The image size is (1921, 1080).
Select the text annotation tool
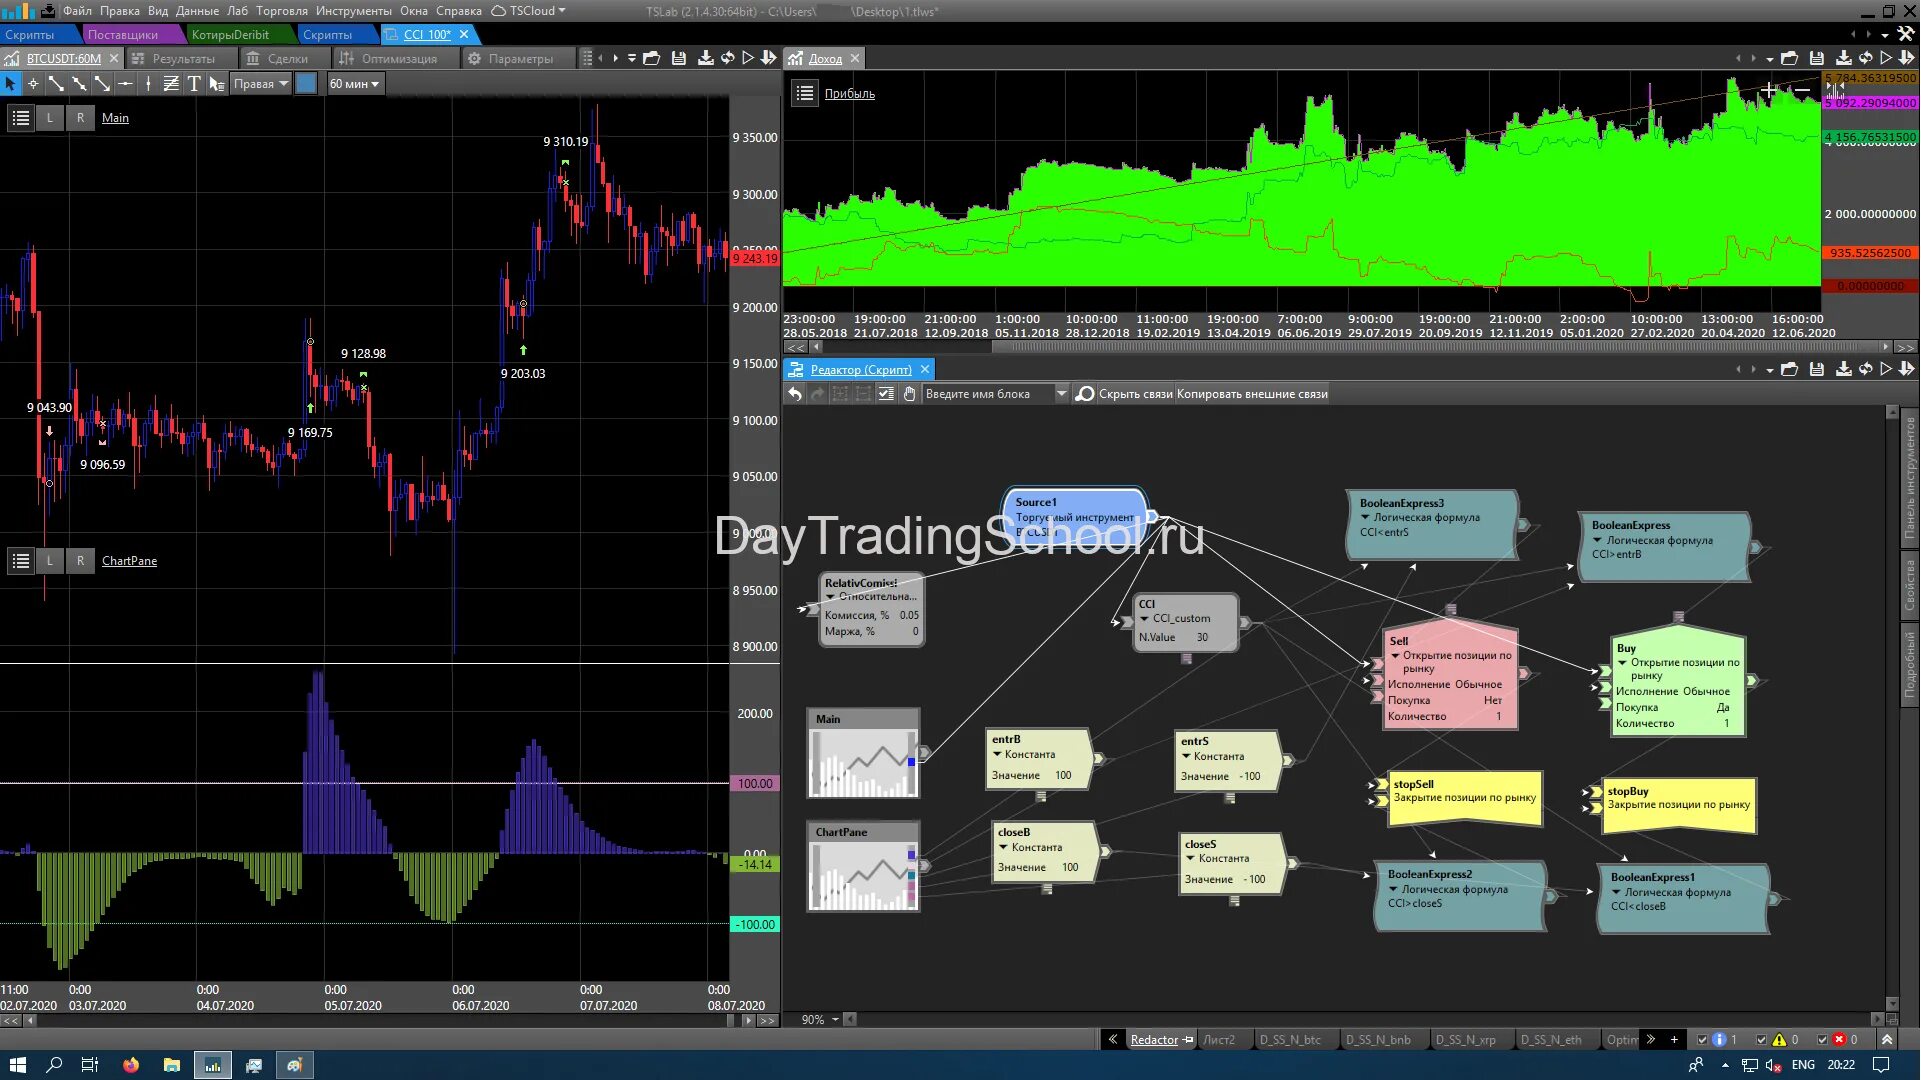[x=194, y=84]
